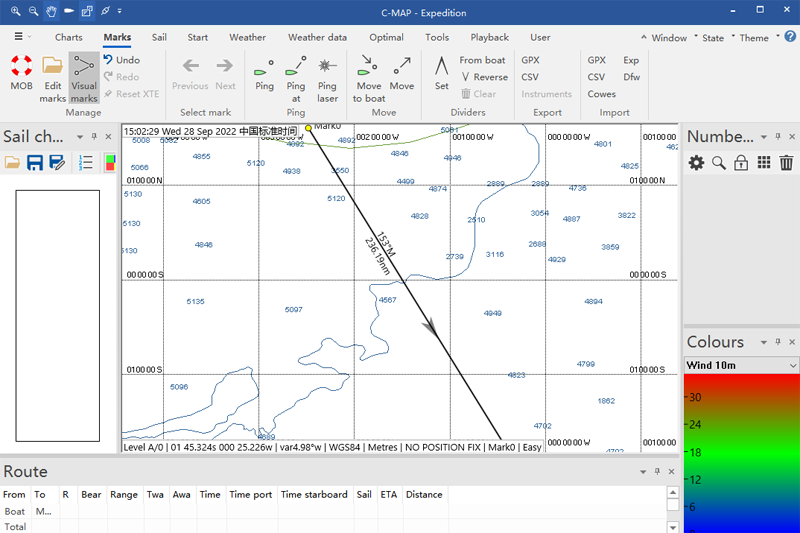Click zoom in icon in title bar
The image size is (800, 533).
coord(15,11)
